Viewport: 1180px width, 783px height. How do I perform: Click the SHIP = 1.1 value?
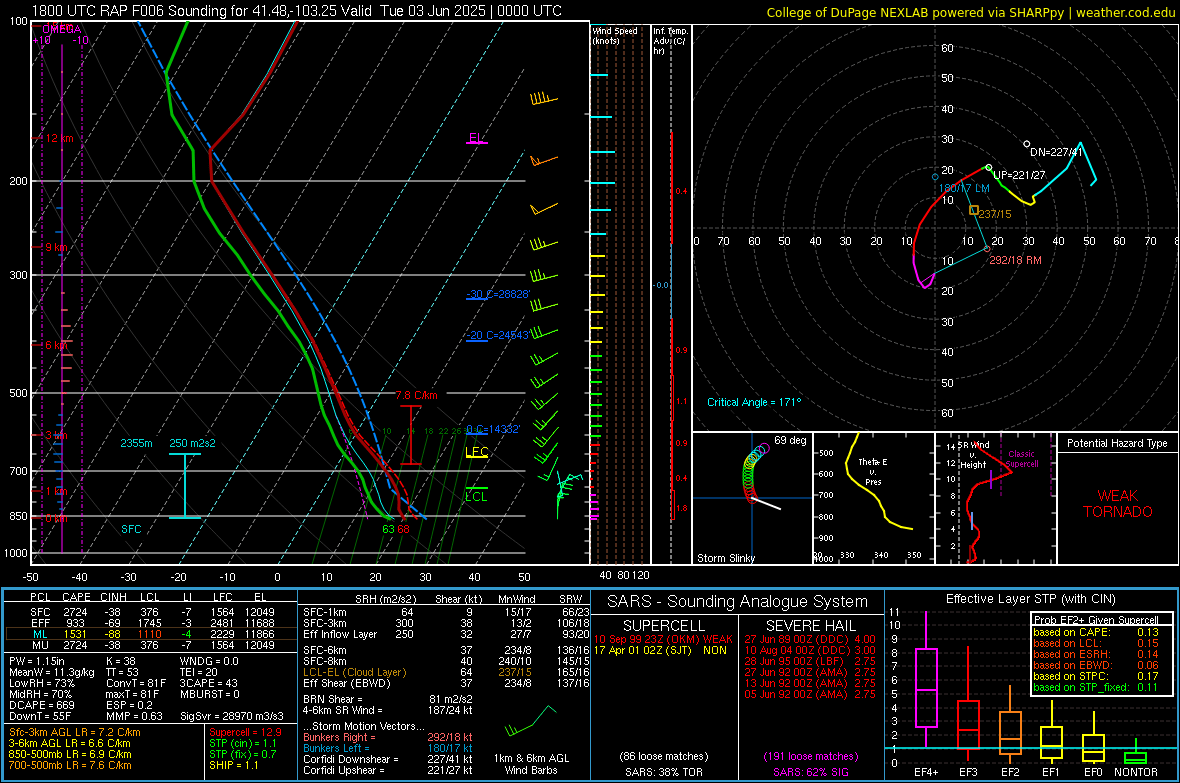point(234,765)
